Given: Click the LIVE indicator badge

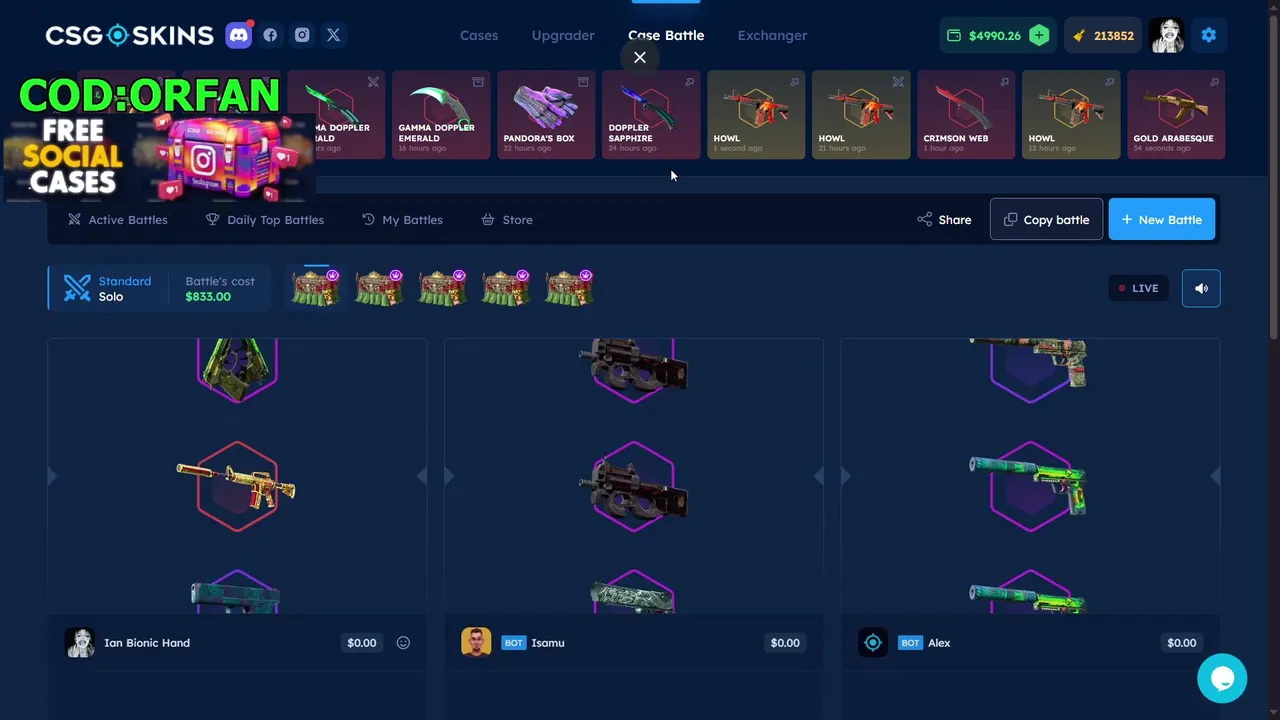Looking at the screenshot, I should (1138, 288).
